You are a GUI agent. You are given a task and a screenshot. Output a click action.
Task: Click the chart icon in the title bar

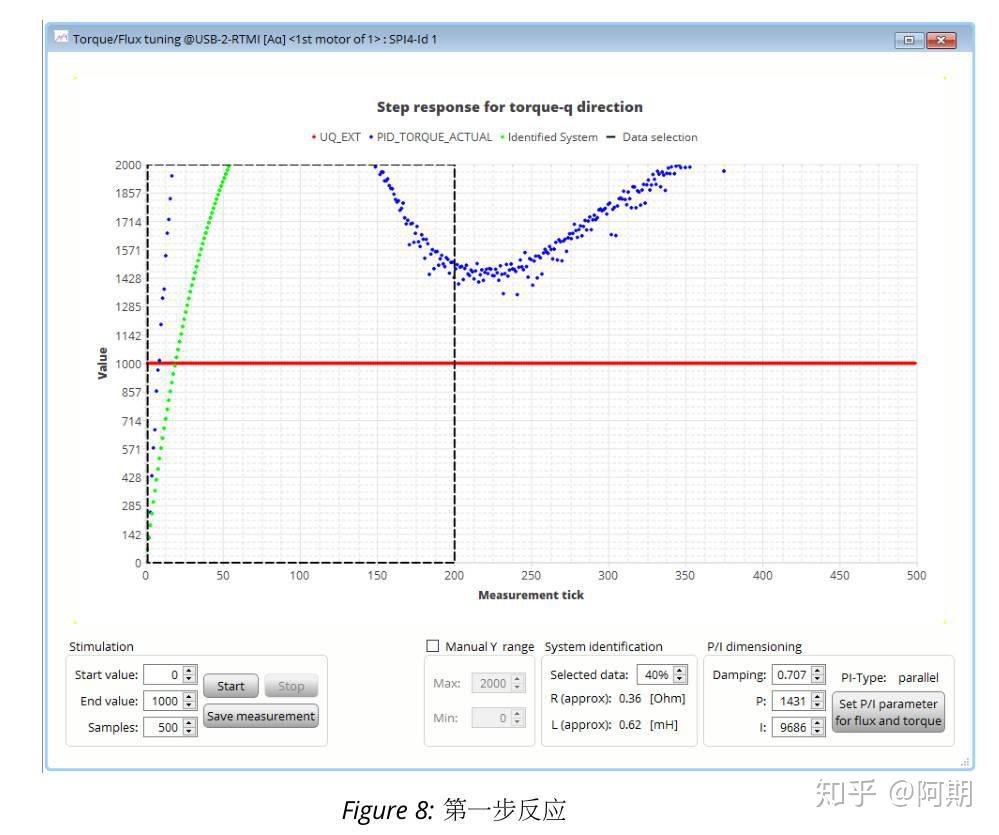tap(59, 37)
